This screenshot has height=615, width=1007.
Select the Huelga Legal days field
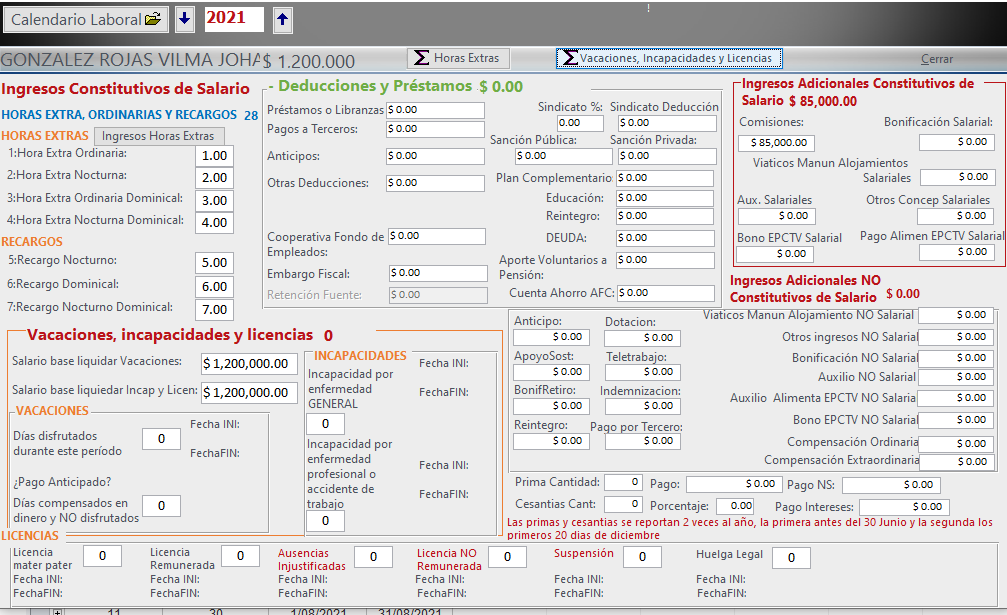(790, 558)
